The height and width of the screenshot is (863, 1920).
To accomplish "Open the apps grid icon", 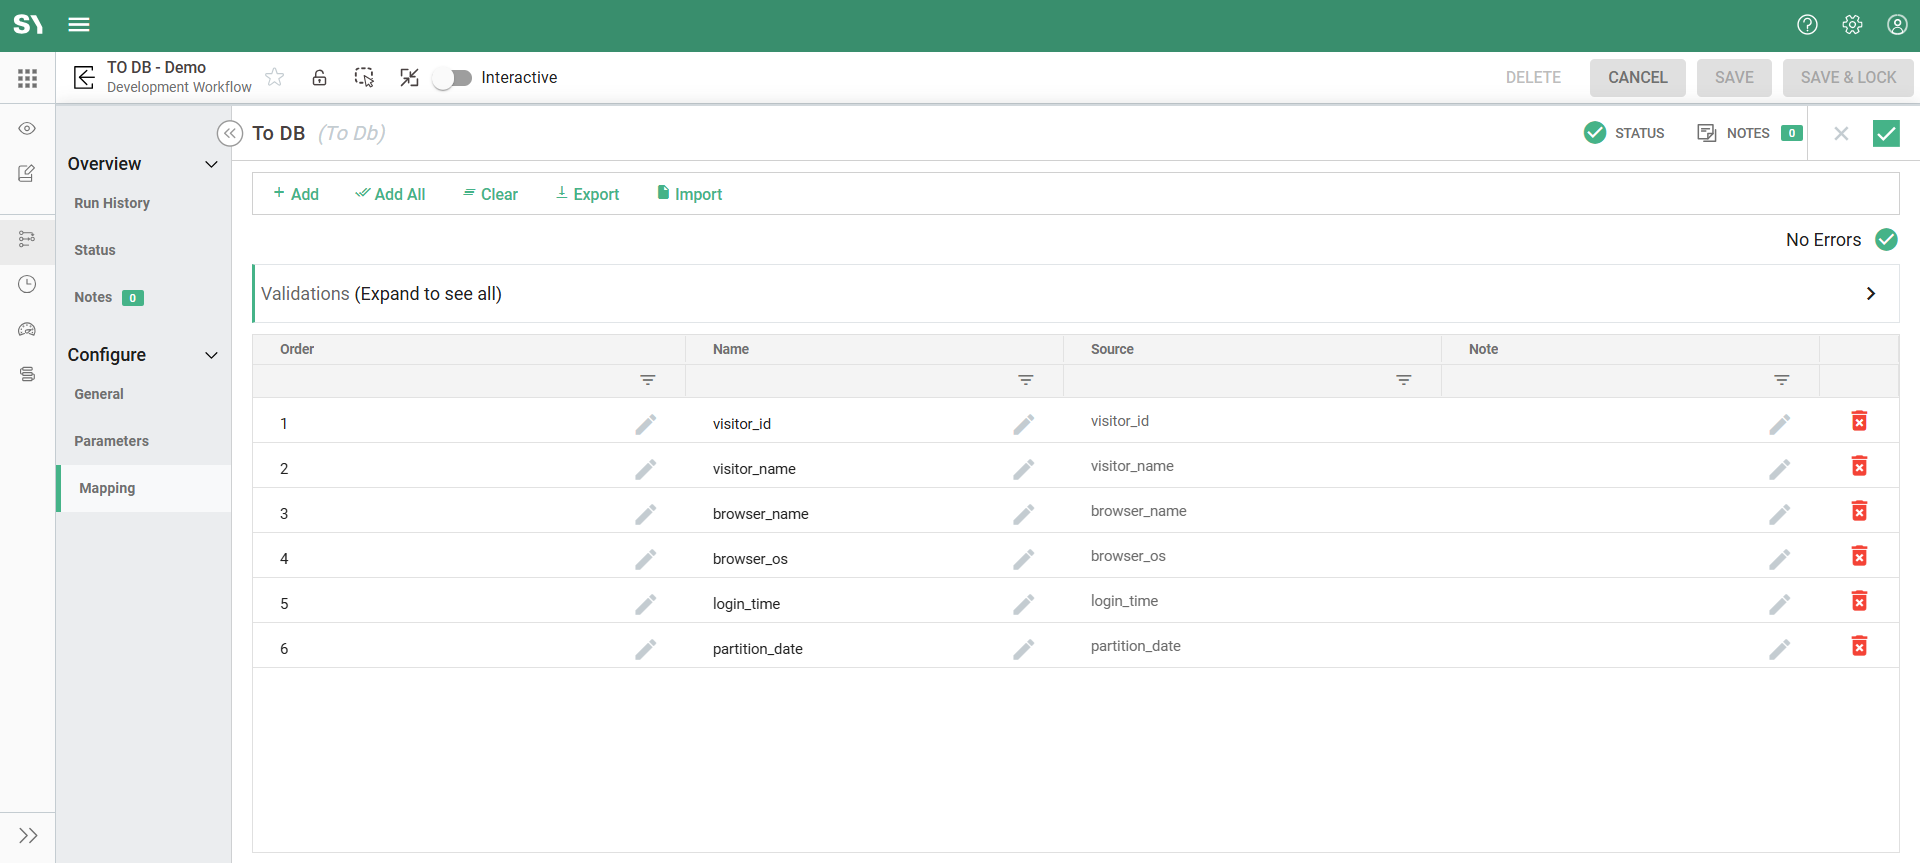I will pos(27,78).
